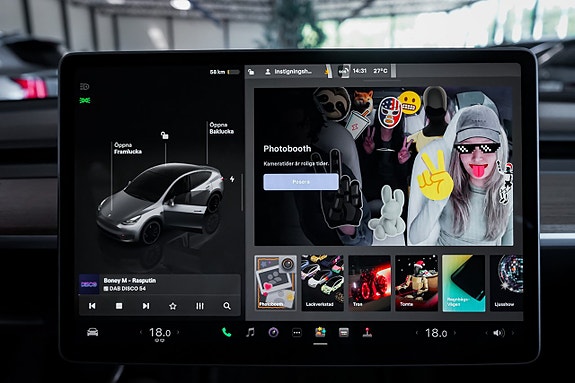
Task: Tap the green parking lights indicator
Action: click(85, 100)
